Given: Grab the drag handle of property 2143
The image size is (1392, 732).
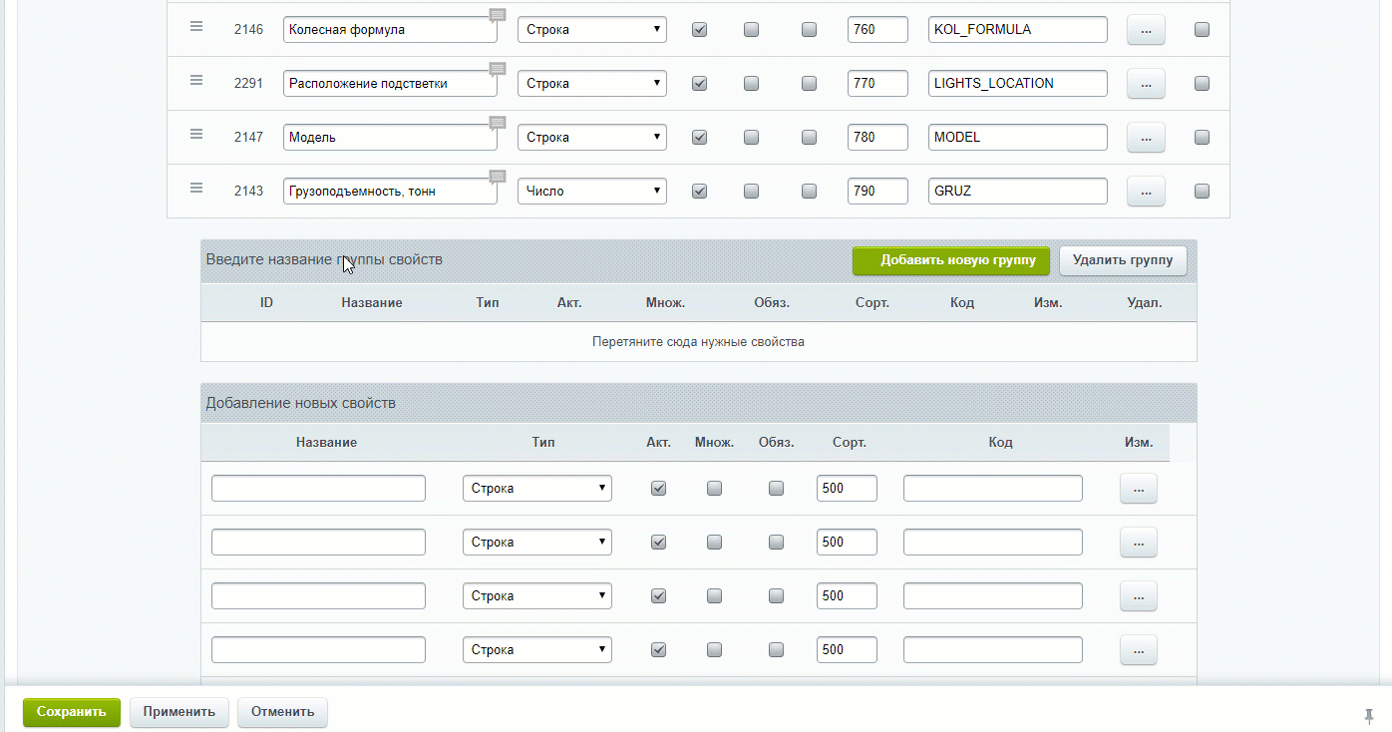Looking at the screenshot, I should pyautogui.click(x=197, y=188).
